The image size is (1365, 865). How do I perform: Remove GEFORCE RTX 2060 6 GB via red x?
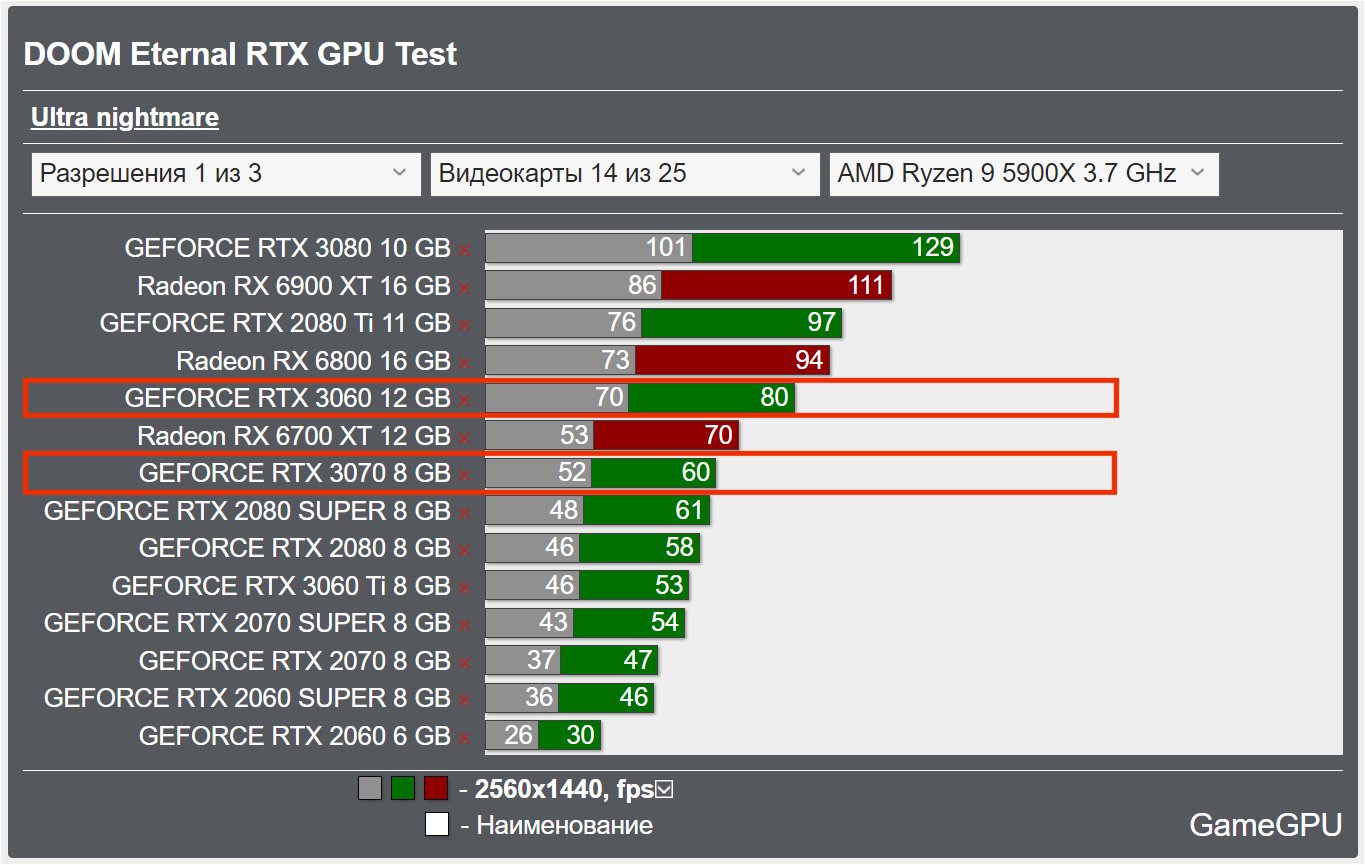tap(465, 738)
